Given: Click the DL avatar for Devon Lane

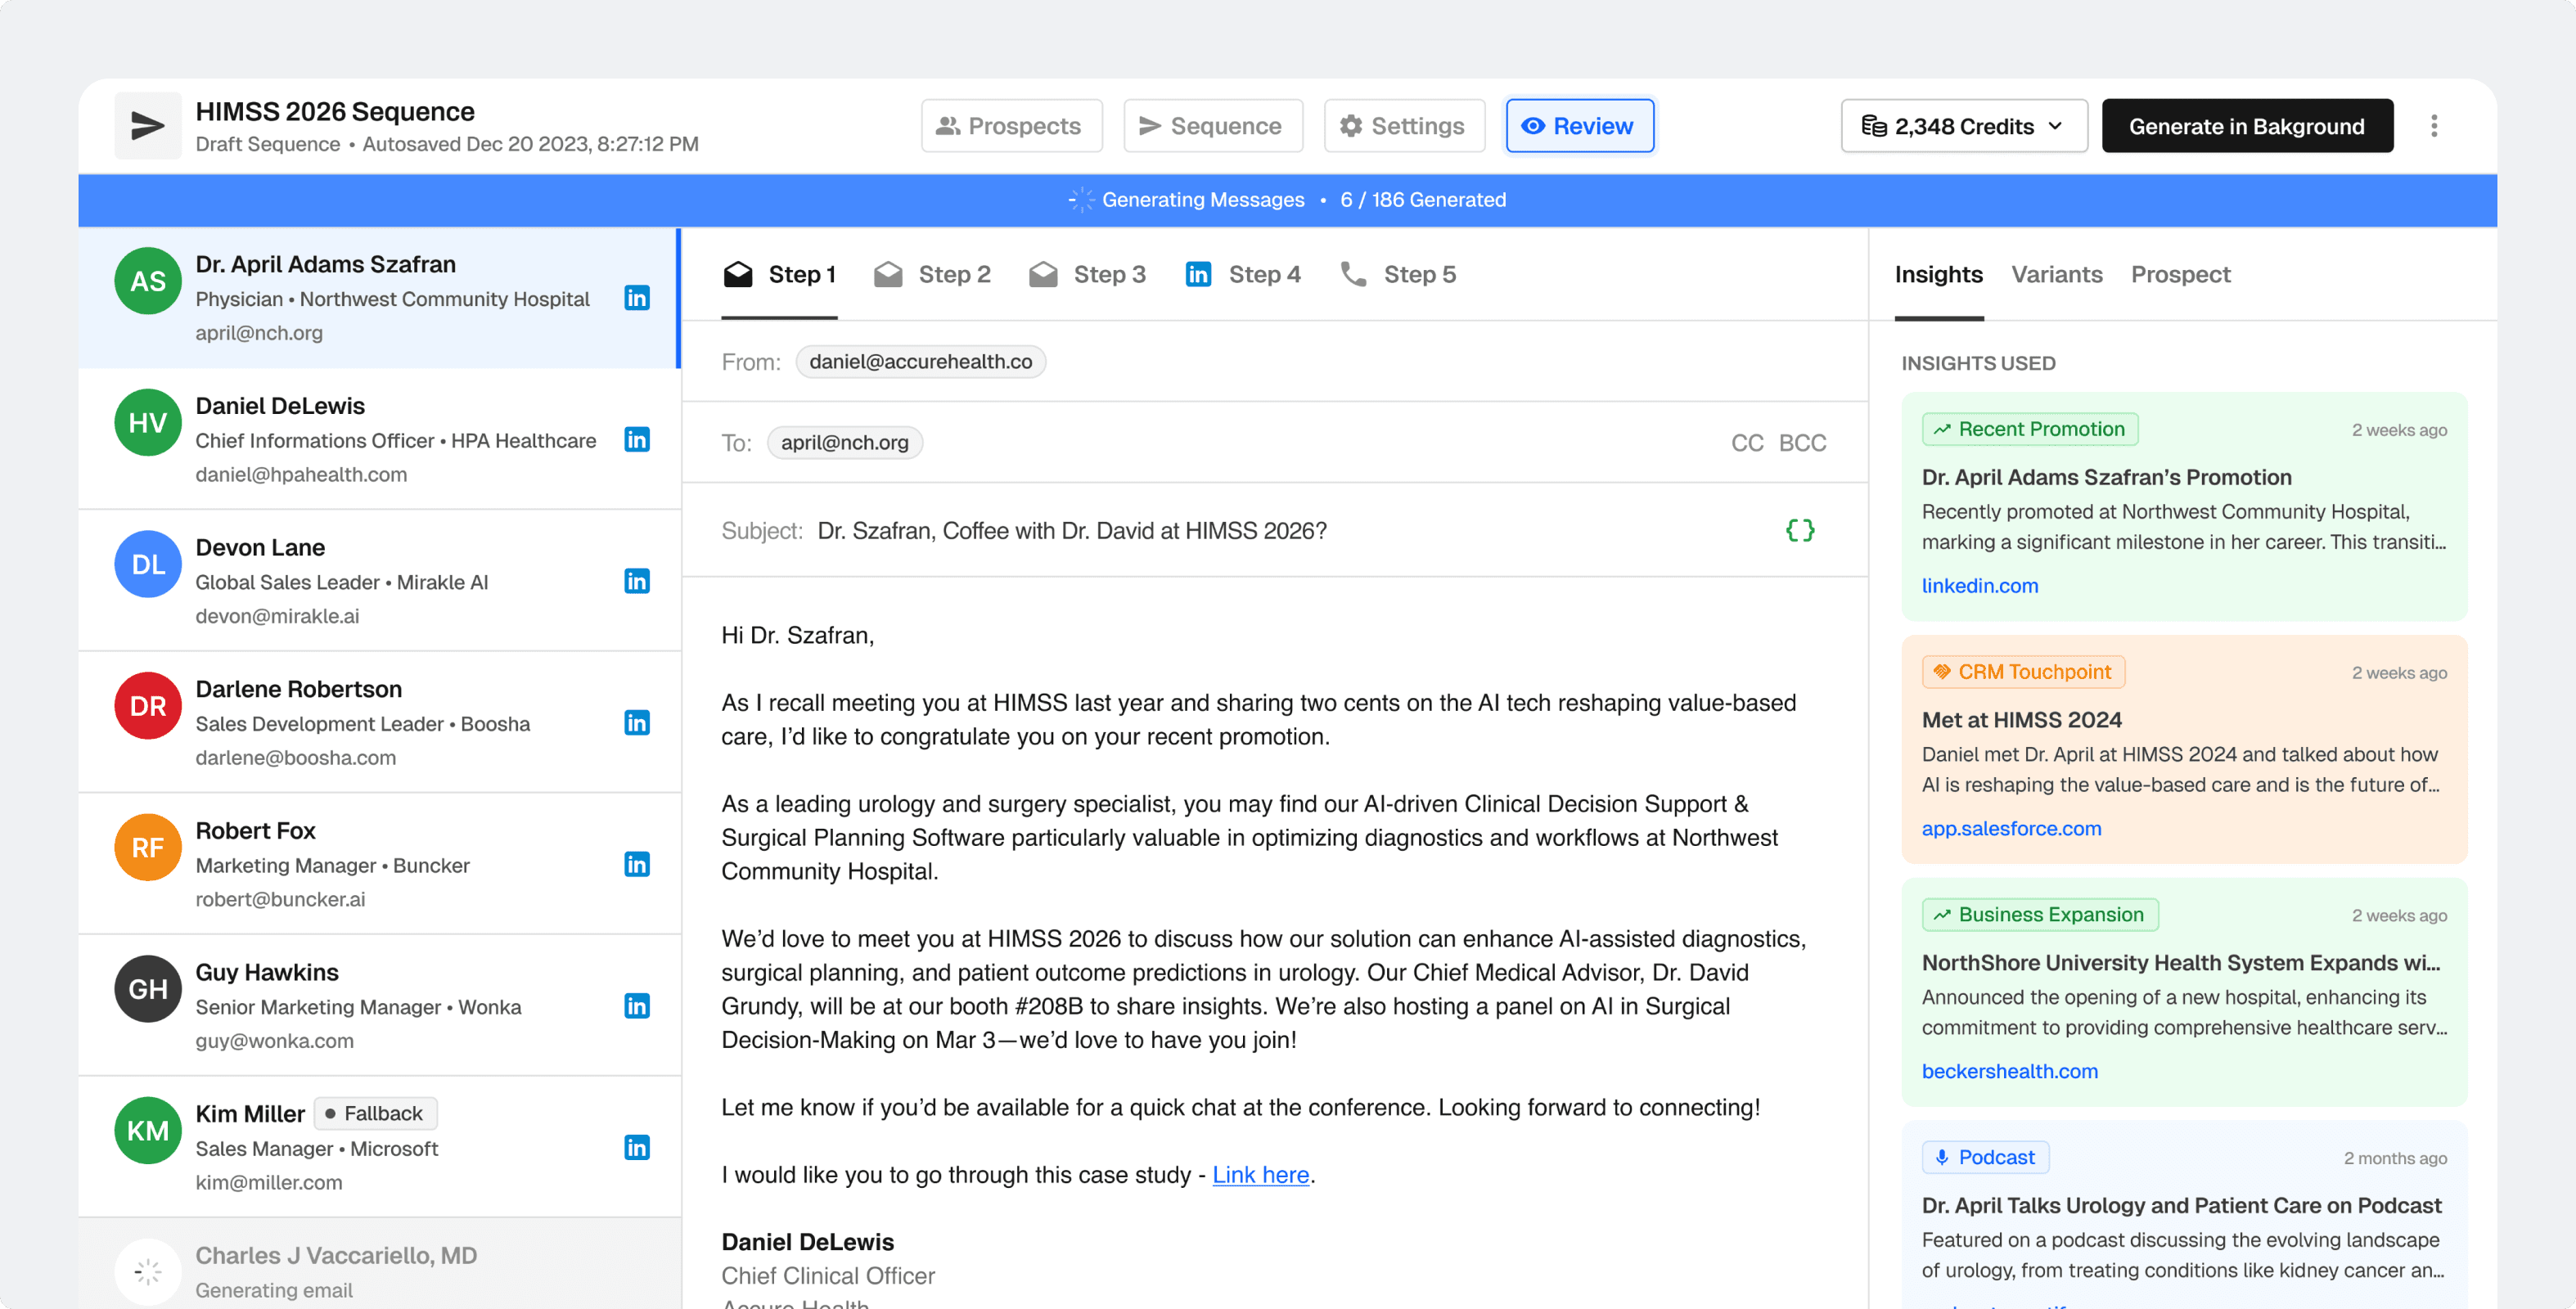Looking at the screenshot, I should tap(148, 564).
